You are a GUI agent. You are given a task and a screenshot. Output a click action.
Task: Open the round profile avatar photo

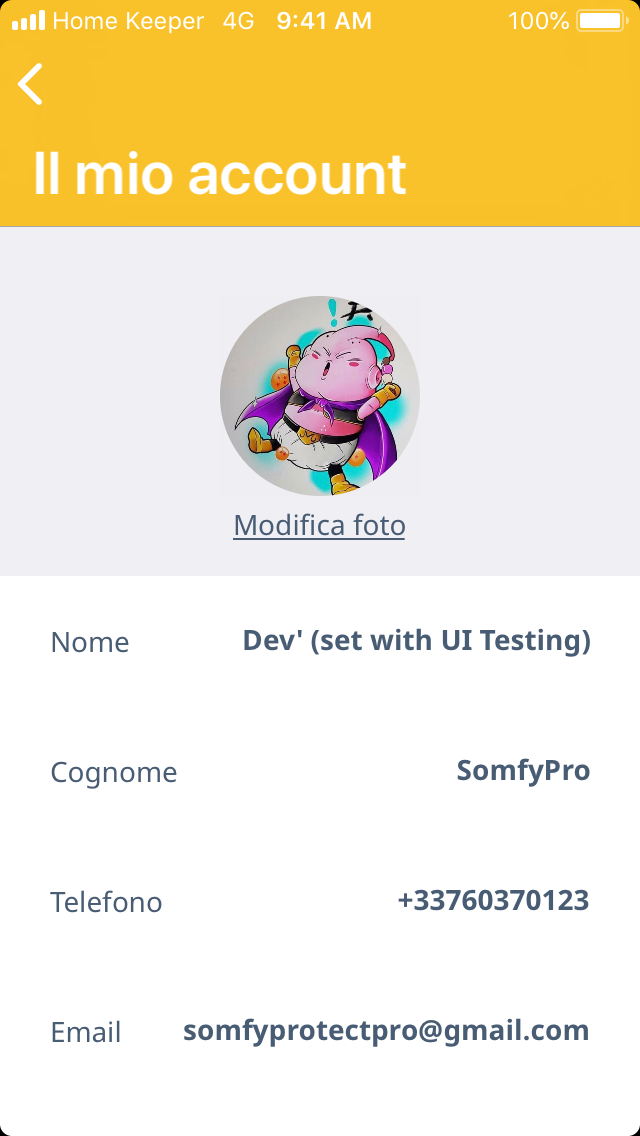[320, 396]
